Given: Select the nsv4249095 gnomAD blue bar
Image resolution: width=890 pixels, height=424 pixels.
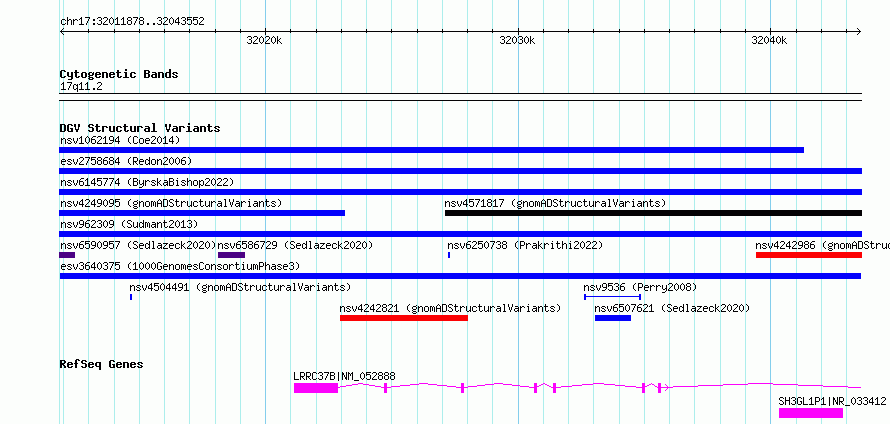Looking at the screenshot, I should [202, 213].
